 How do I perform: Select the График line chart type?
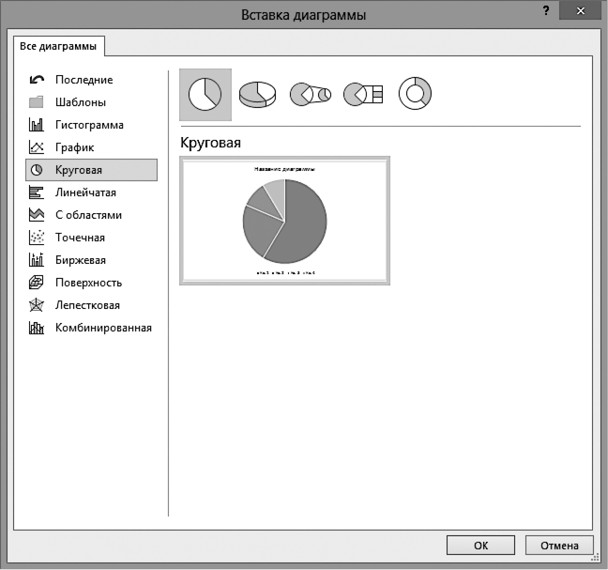(x=75, y=147)
